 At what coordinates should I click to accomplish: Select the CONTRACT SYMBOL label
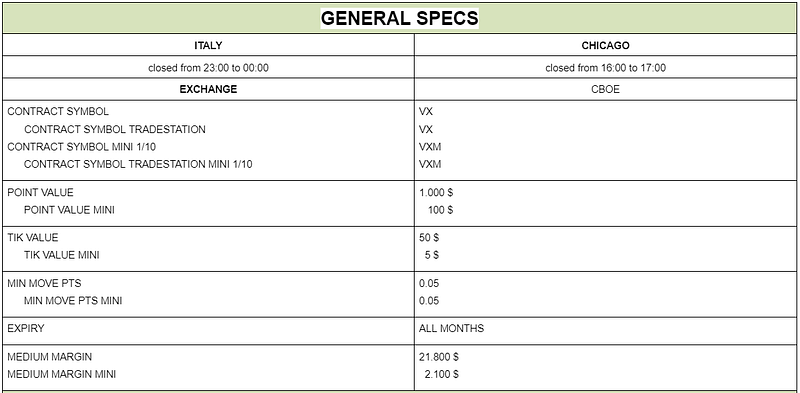tap(58, 112)
